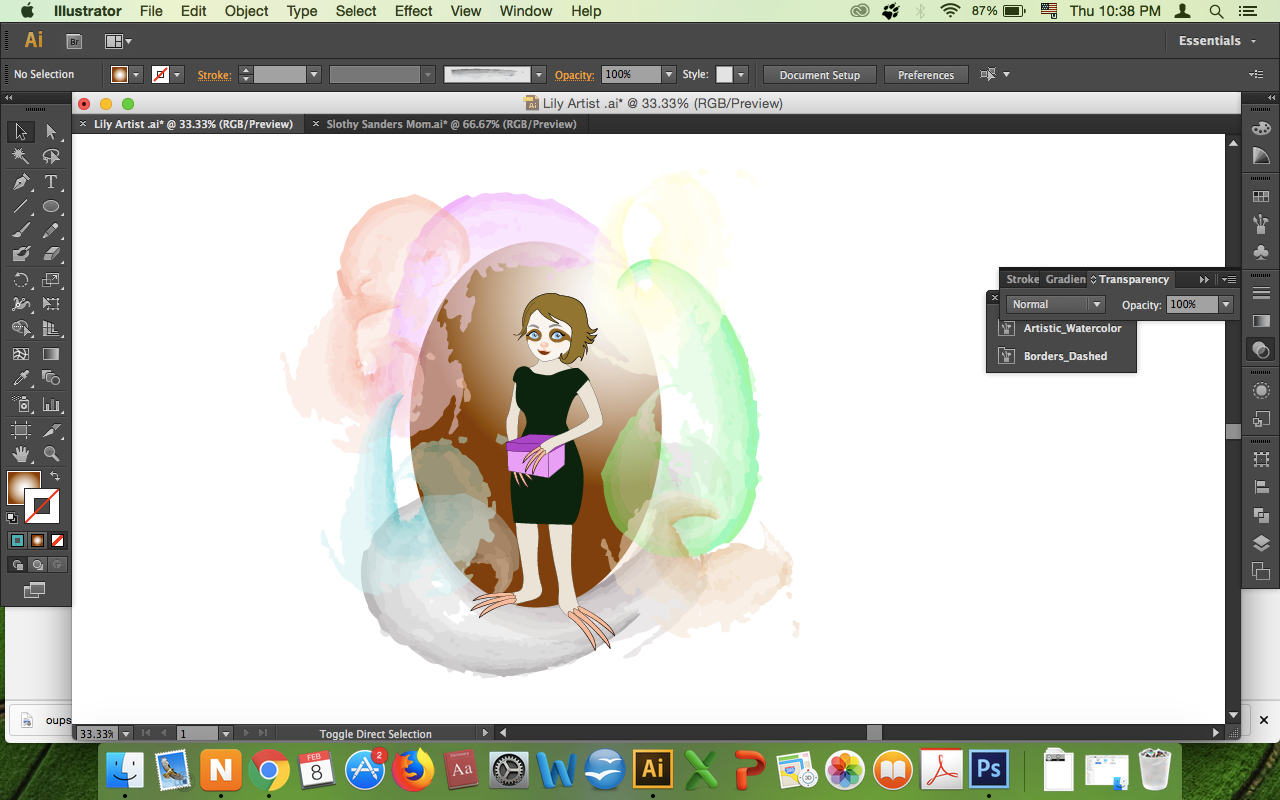The height and width of the screenshot is (800, 1280).
Task: Select the Eyedropper tool
Action: (20, 378)
